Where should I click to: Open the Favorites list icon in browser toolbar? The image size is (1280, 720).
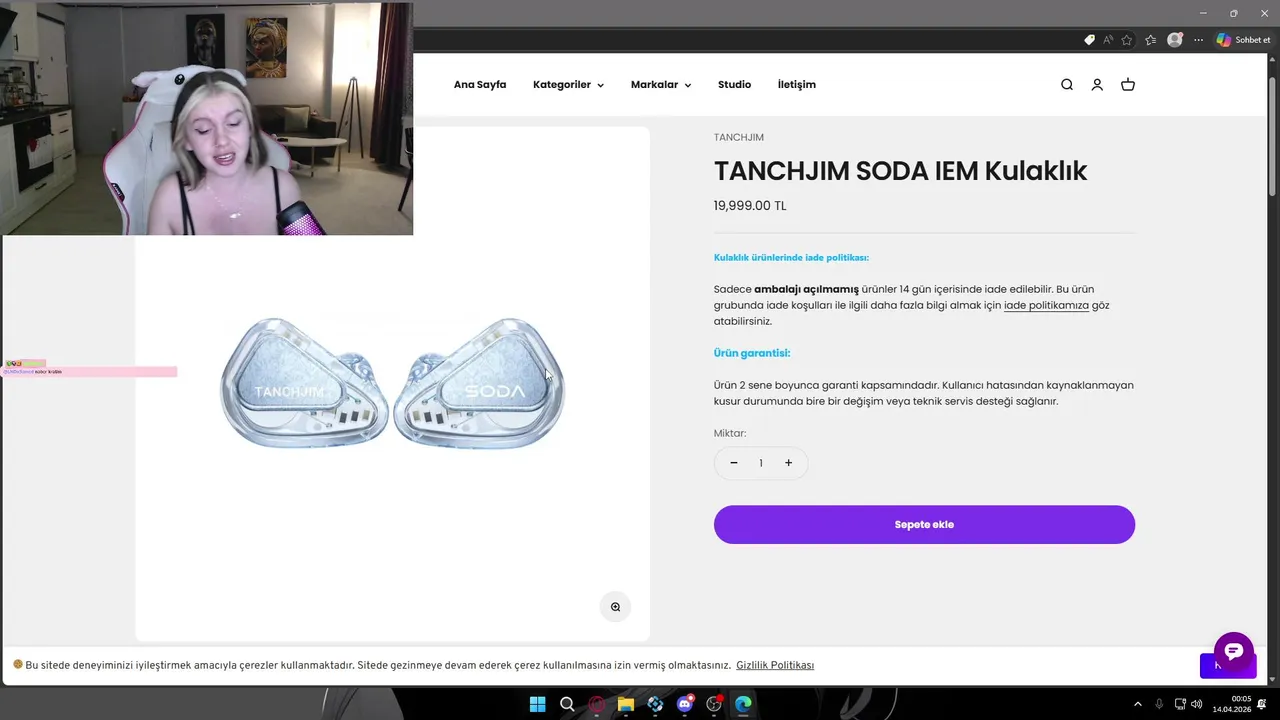coord(1151,40)
